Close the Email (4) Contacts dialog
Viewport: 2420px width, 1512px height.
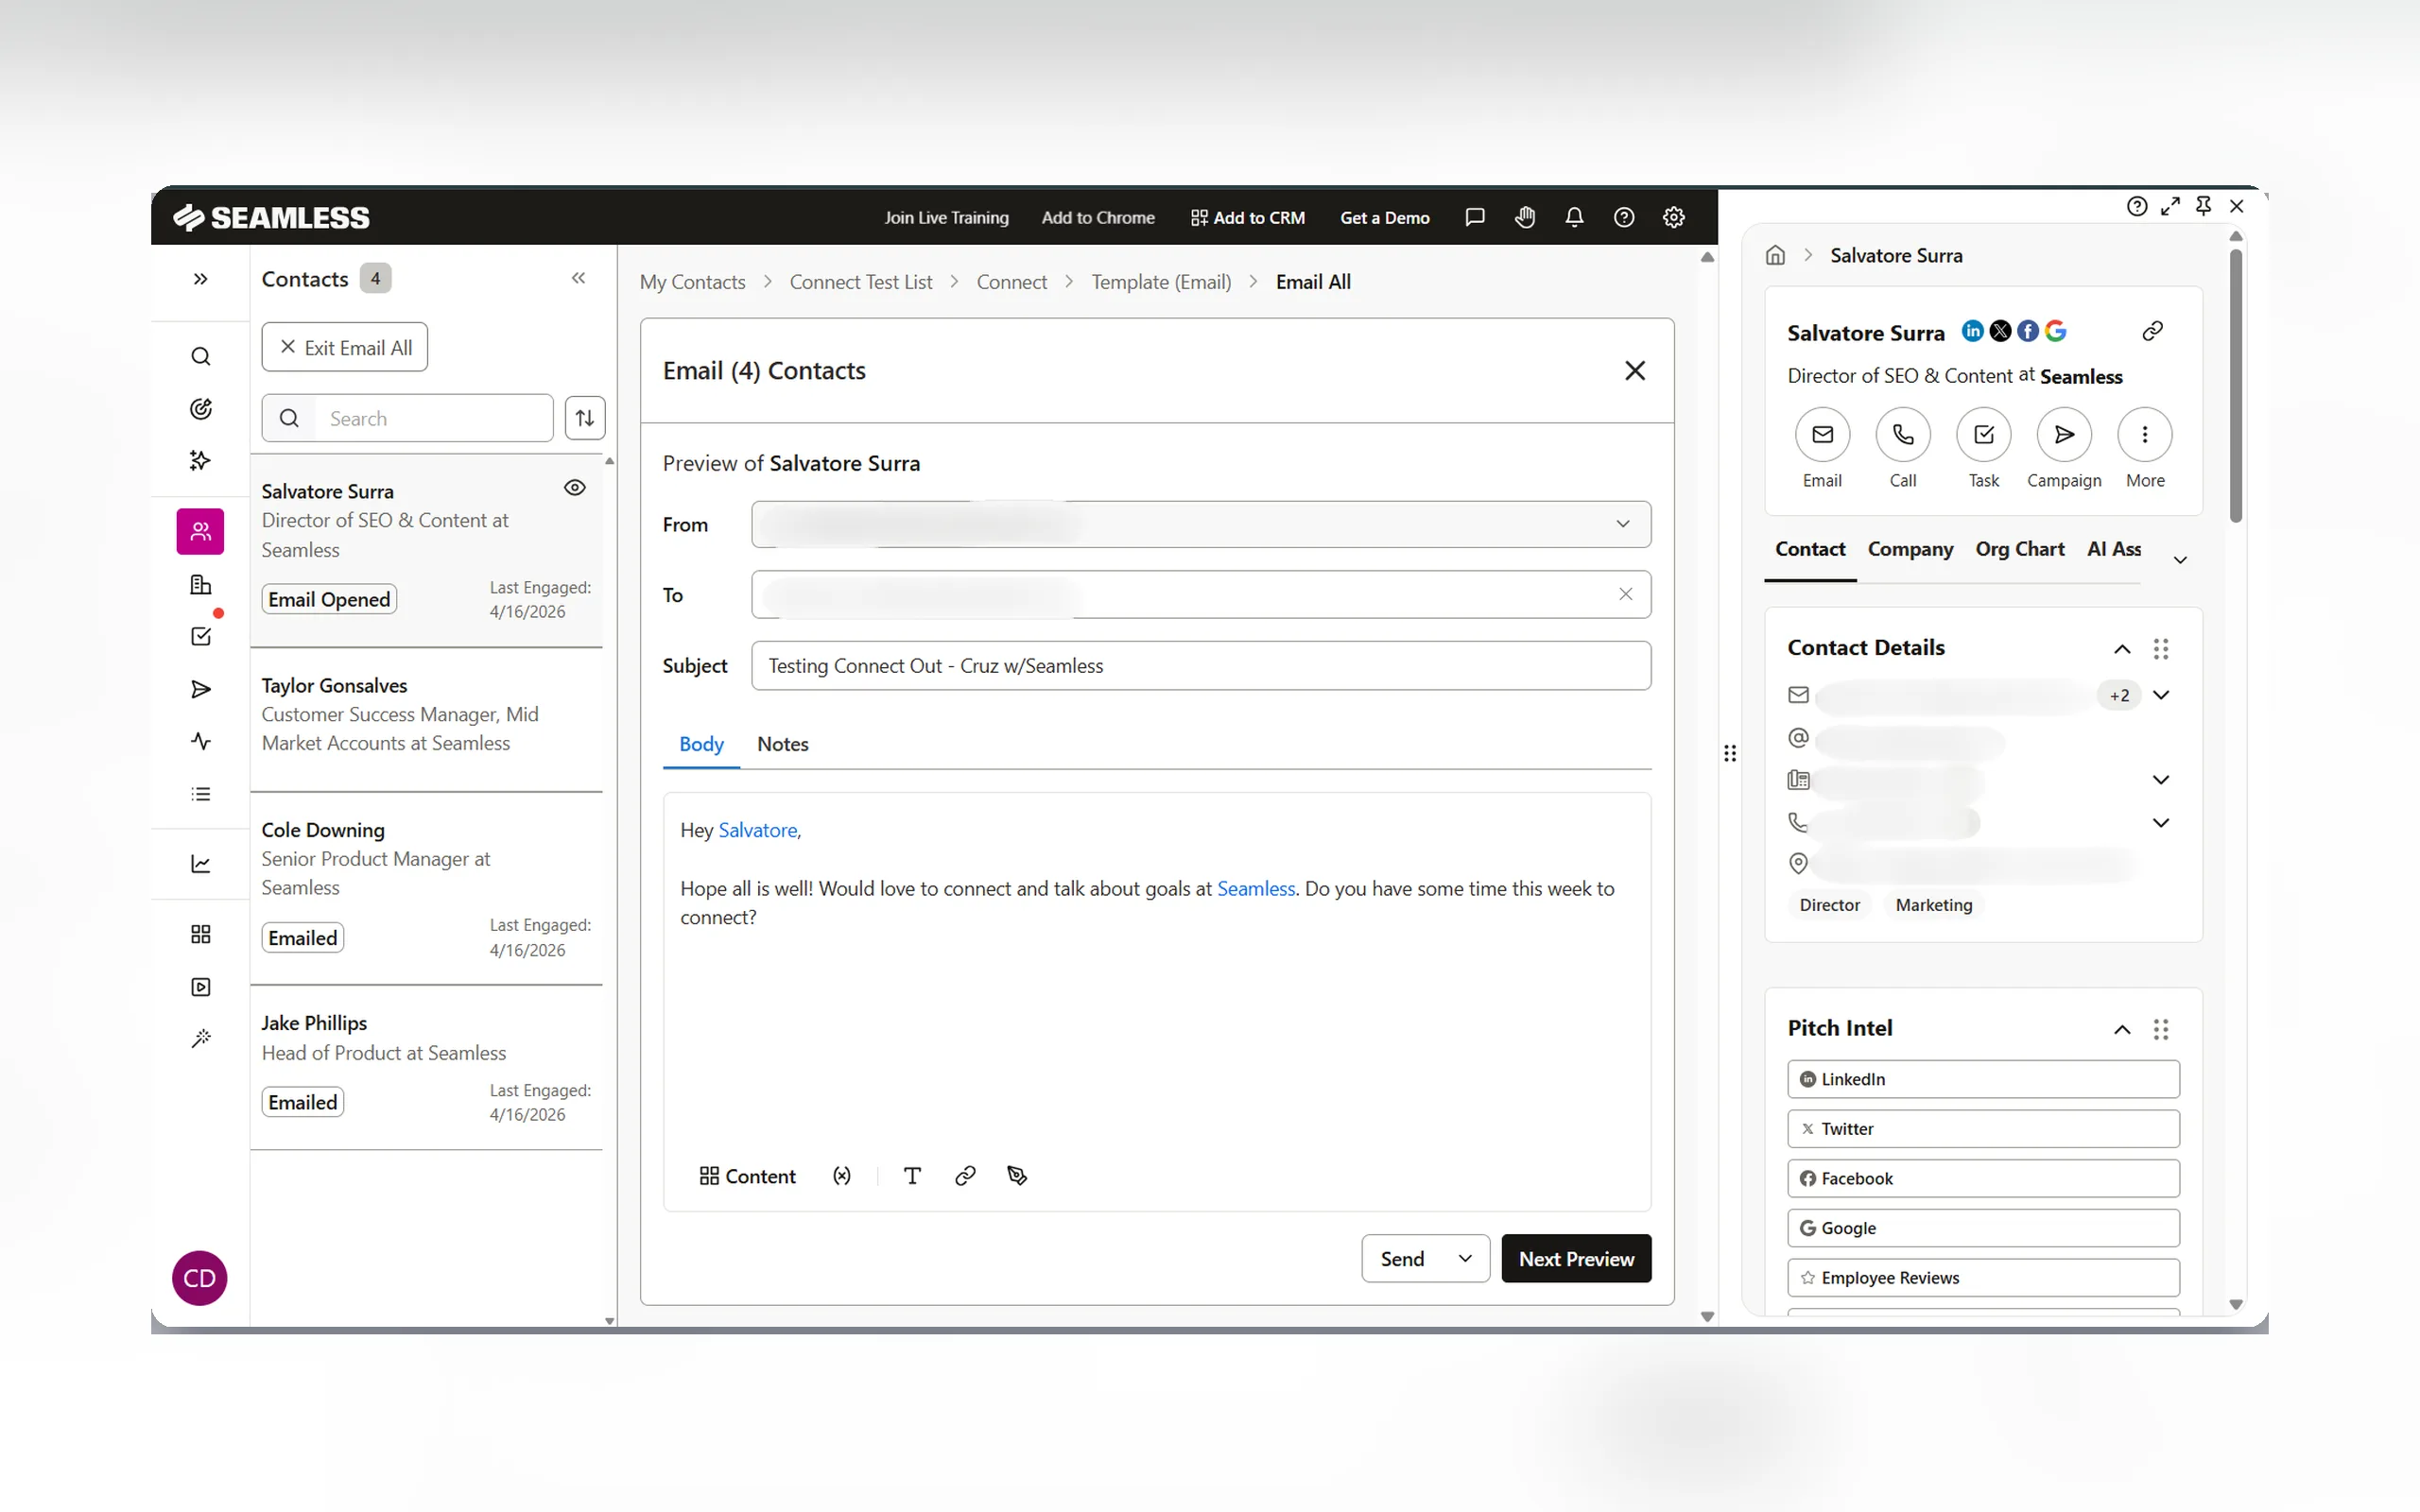tap(1635, 371)
